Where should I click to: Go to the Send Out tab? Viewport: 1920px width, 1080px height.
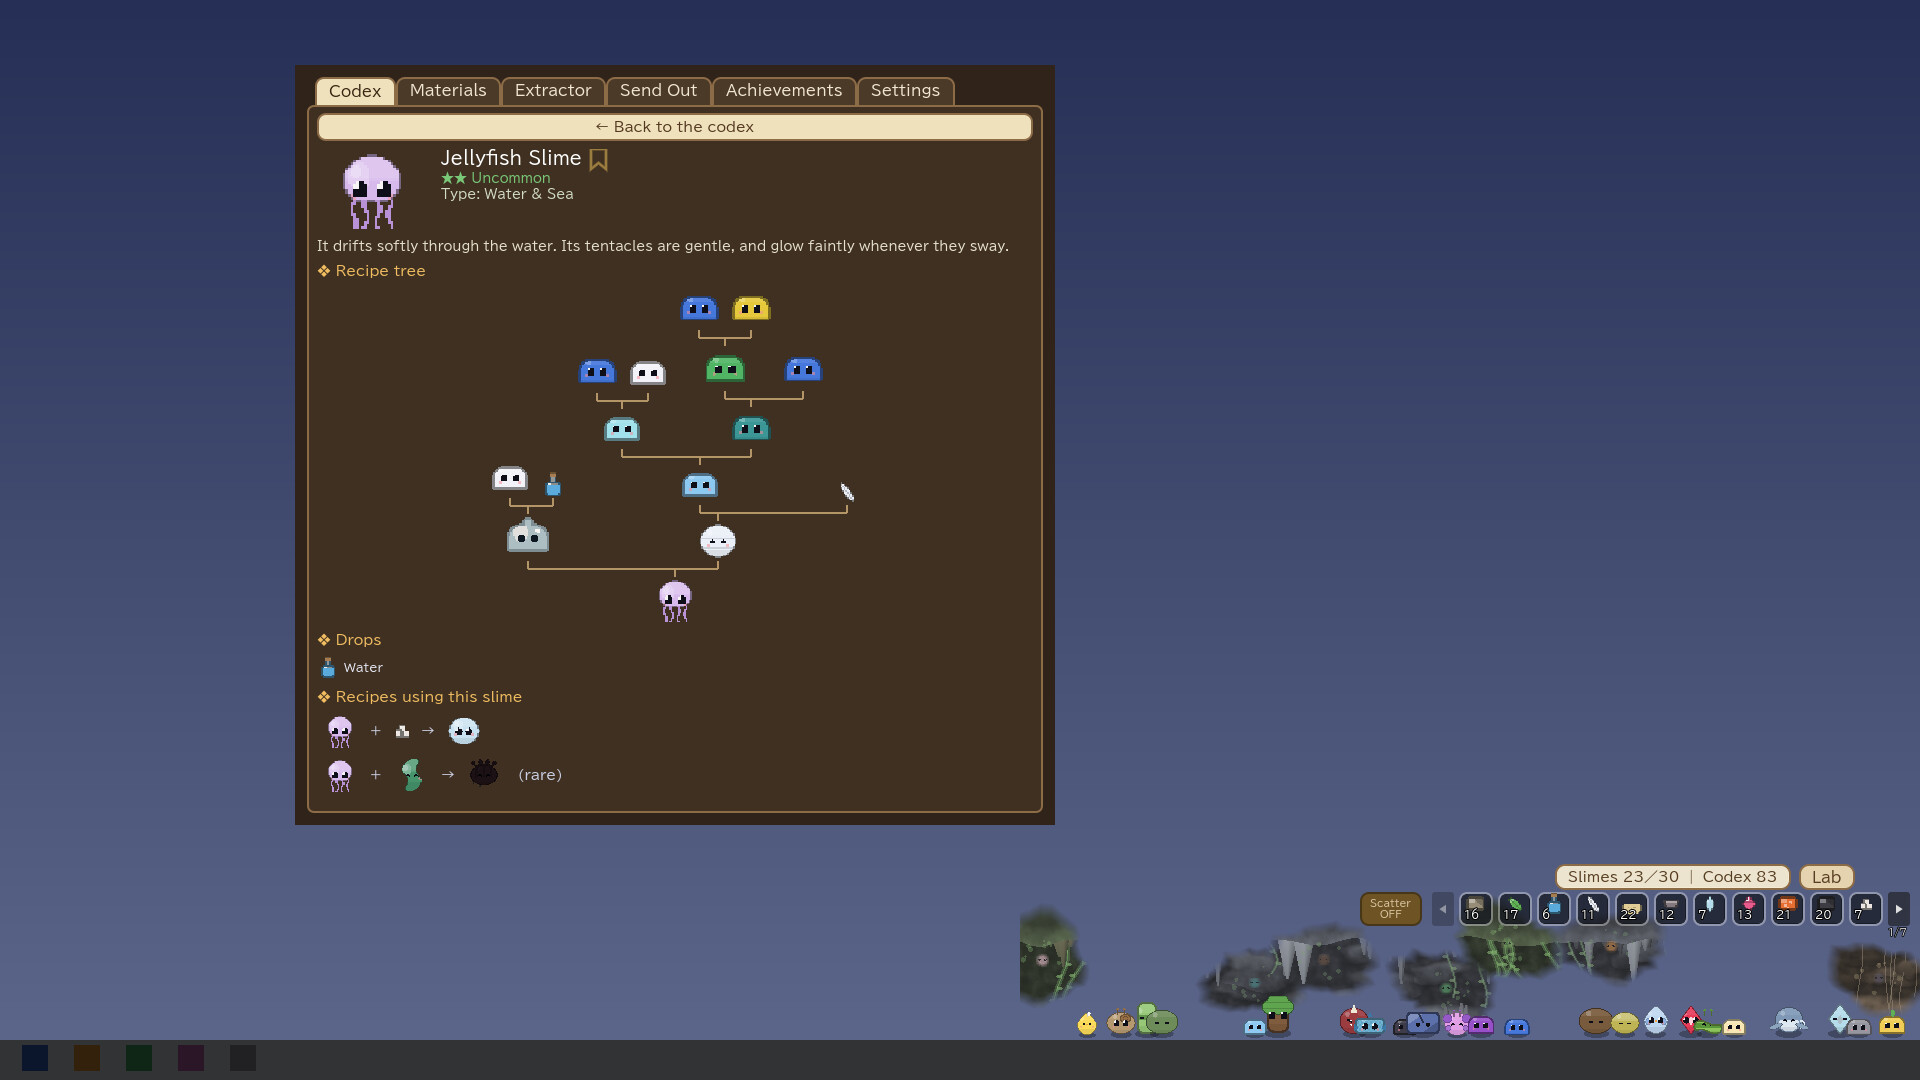coord(658,91)
